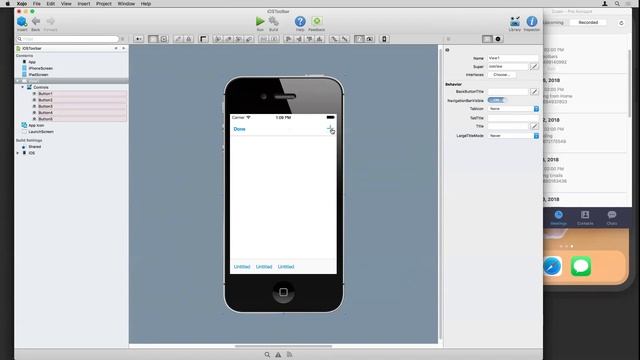Click the edit pencil next to Super field
Image resolution: width=640 pixels, height=360 pixels.
(x=534, y=66)
